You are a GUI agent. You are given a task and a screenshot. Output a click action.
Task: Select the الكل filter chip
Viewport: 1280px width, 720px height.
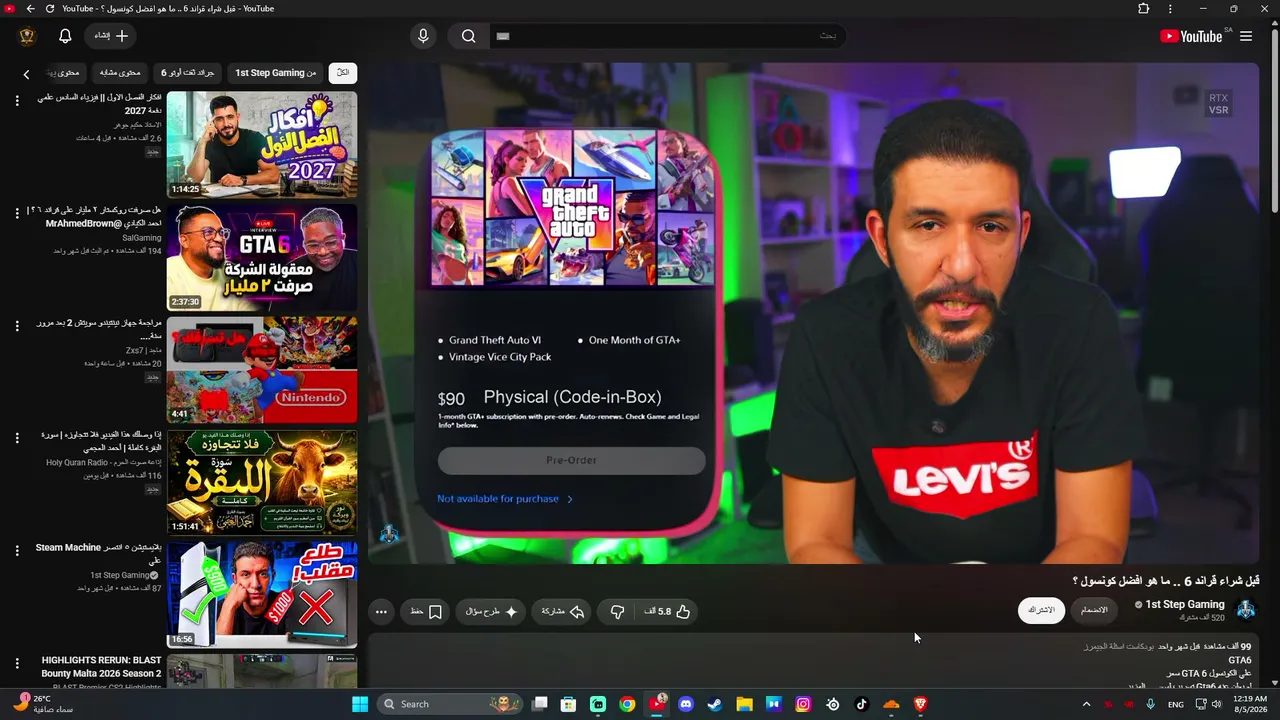[x=343, y=73]
